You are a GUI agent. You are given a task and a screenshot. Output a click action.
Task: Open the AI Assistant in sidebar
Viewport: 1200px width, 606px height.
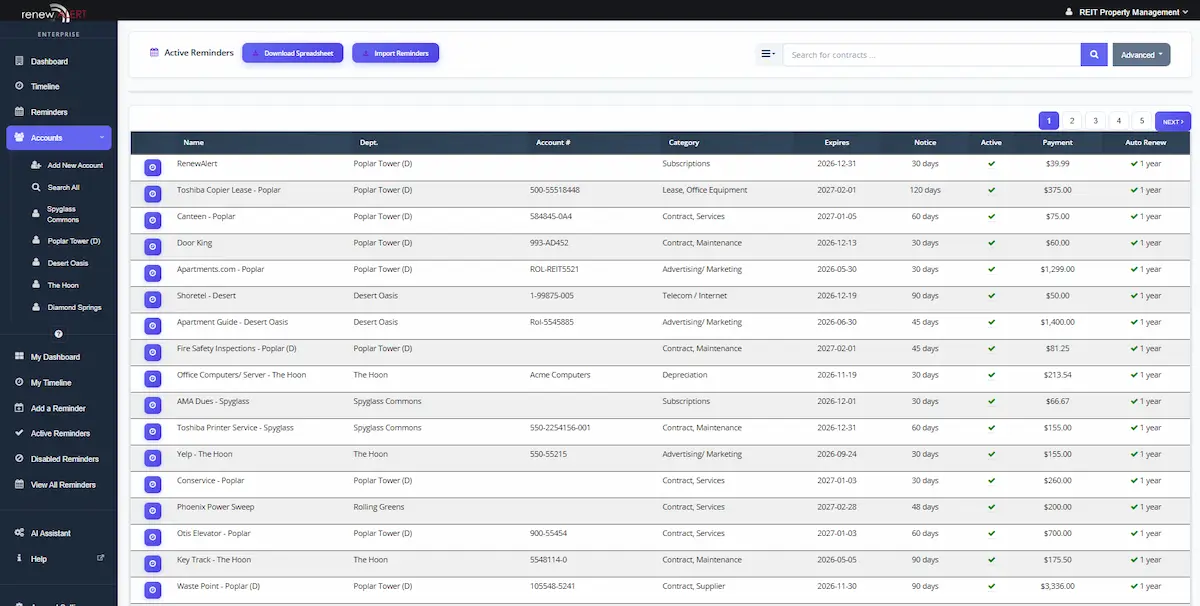pos(50,533)
